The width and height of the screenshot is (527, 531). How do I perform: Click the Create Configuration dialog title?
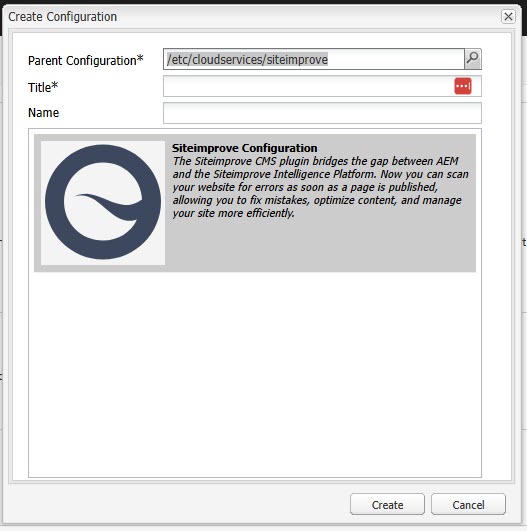(63, 17)
